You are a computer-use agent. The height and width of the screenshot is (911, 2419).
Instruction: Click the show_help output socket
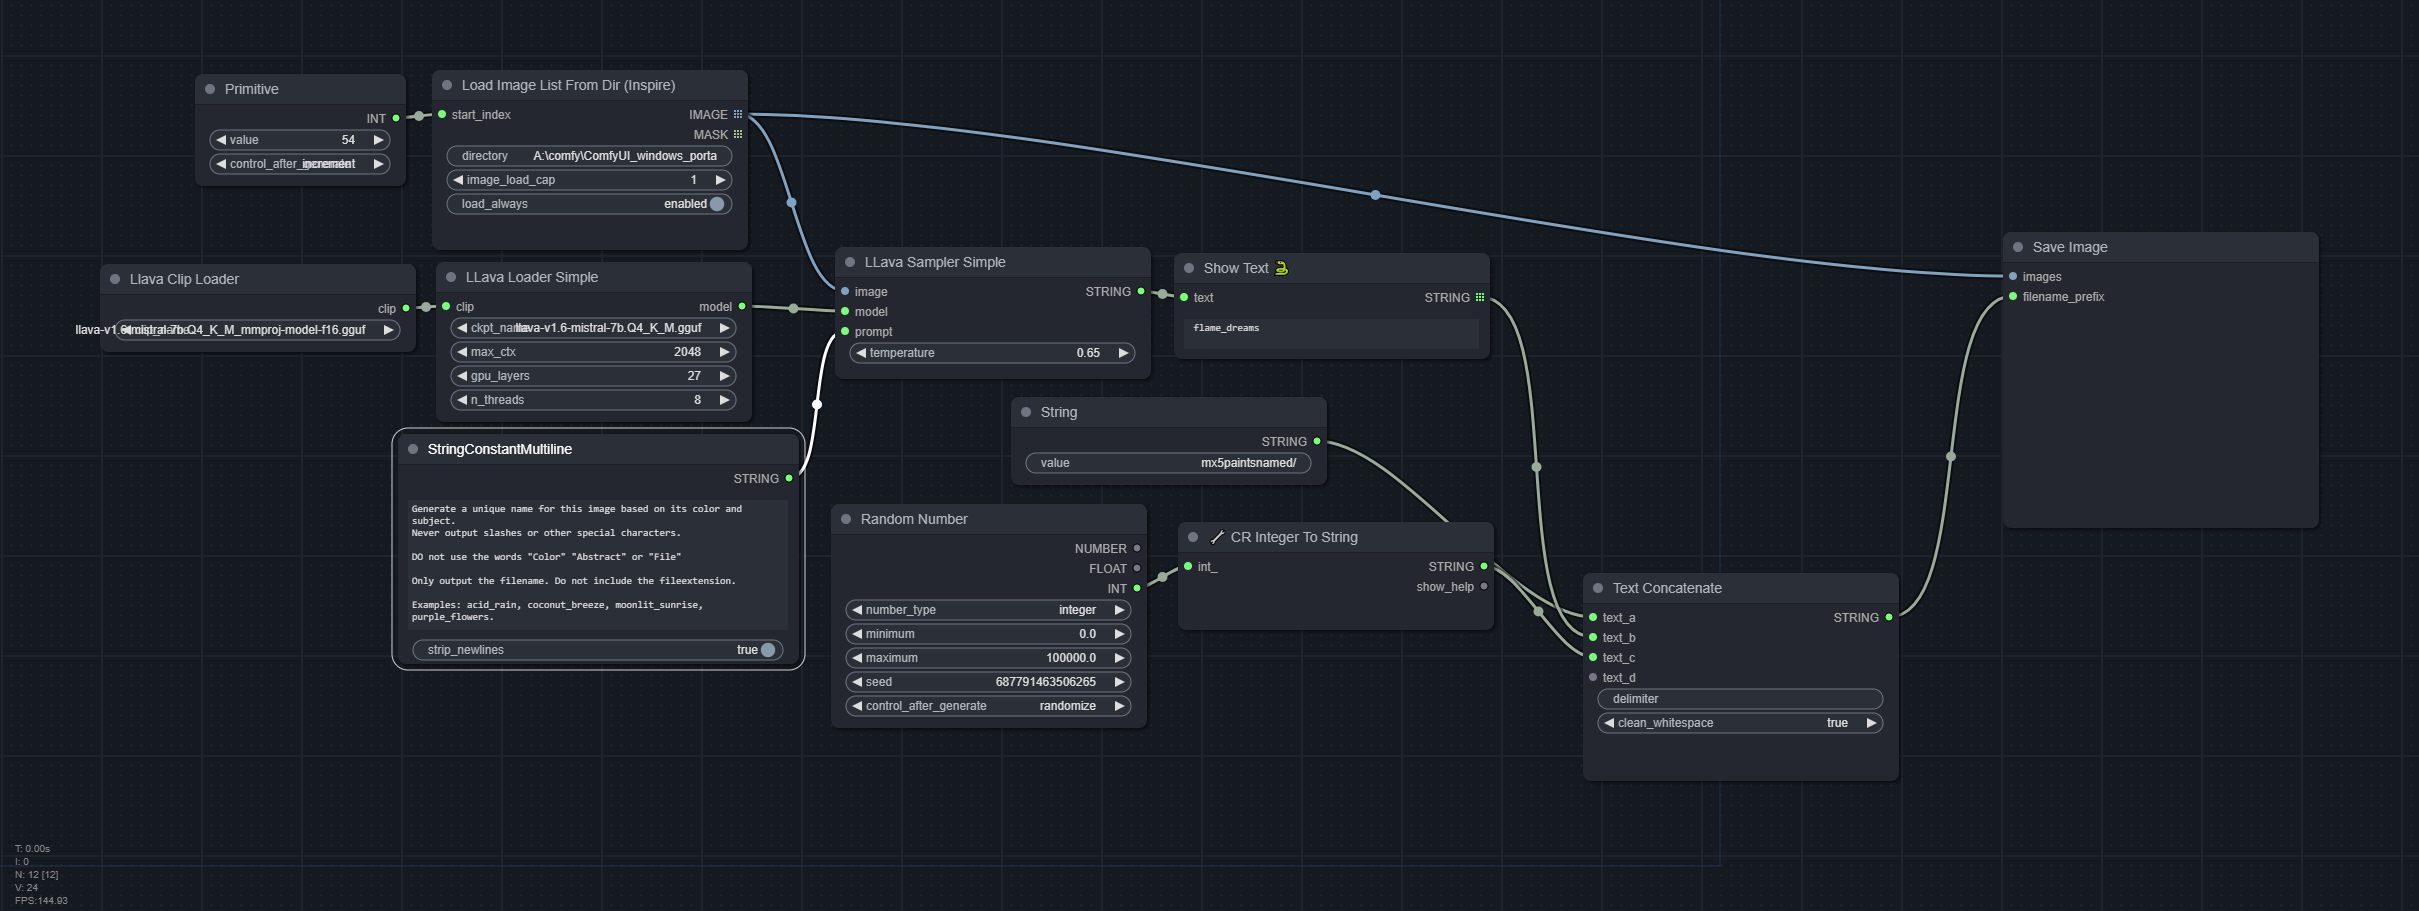click(1484, 586)
